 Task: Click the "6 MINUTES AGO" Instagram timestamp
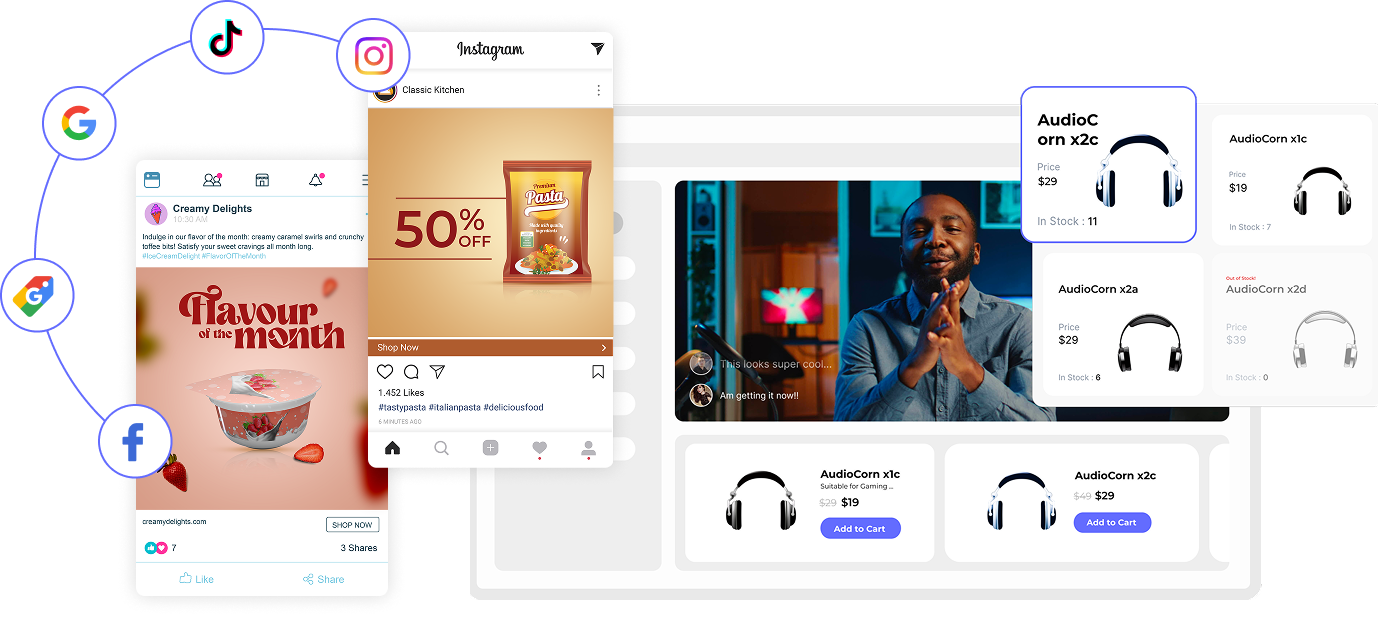(x=400, y=421)
